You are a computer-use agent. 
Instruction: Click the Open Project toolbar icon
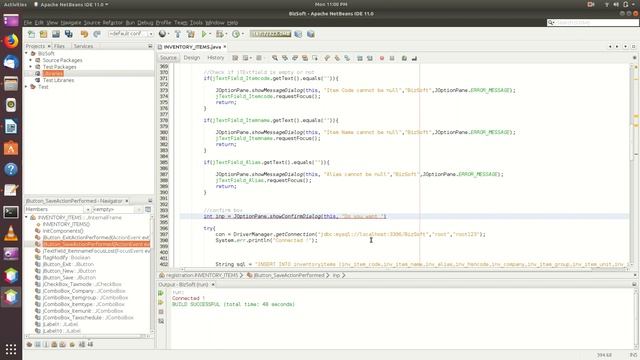[x=56, y=34]
